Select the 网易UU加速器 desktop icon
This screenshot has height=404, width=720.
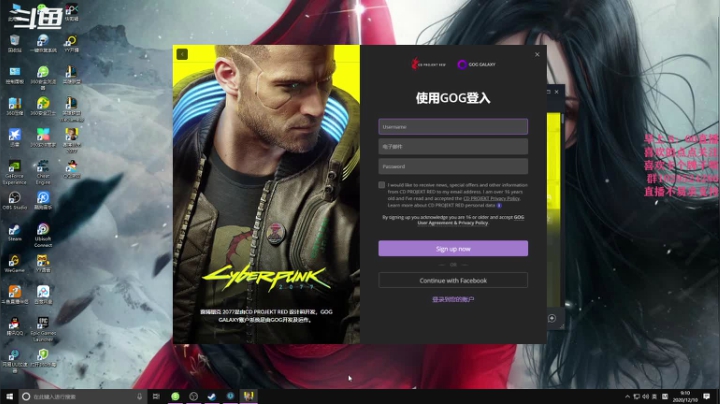click(x=14, y=360)
